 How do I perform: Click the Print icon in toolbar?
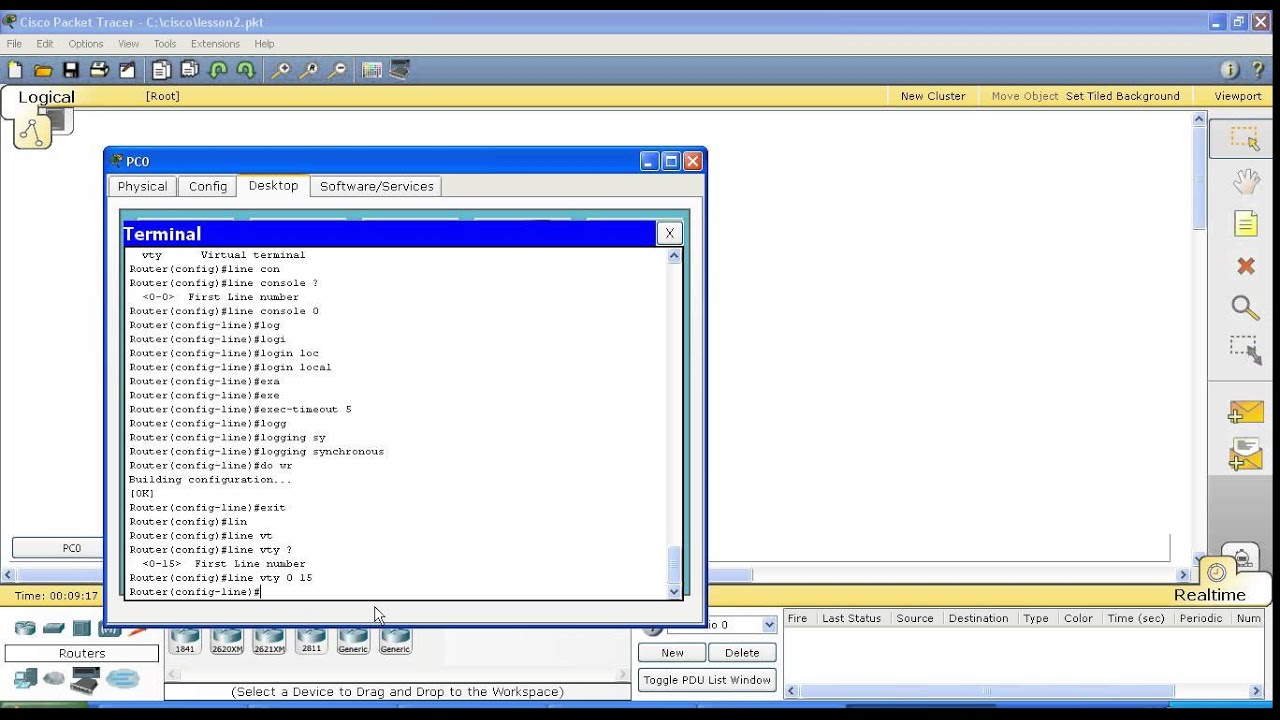pyautogui.click(x=99, y=70)
